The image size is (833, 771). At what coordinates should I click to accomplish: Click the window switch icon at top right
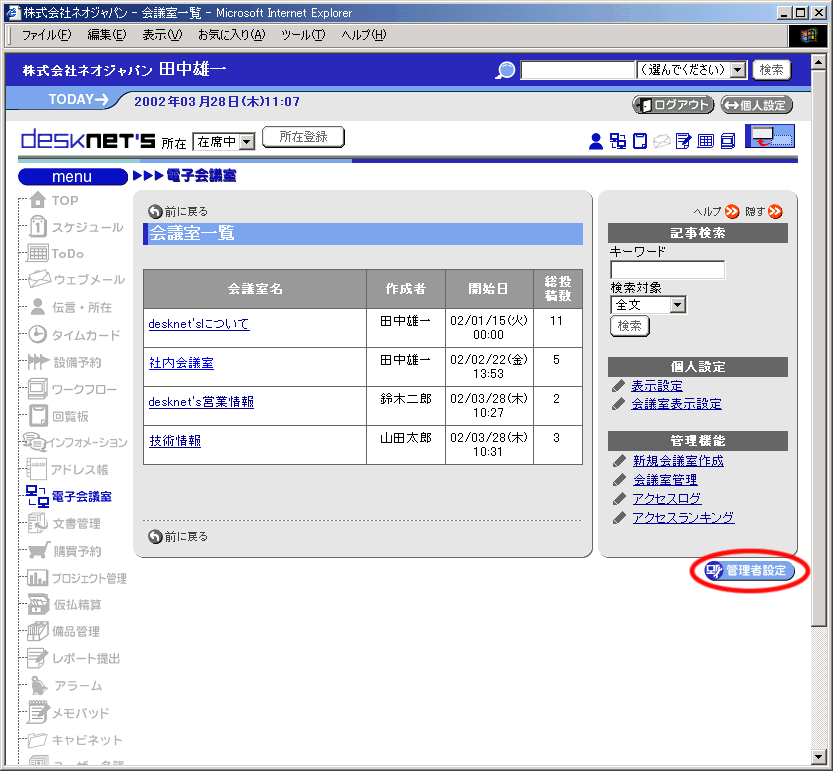coord(769,137)
